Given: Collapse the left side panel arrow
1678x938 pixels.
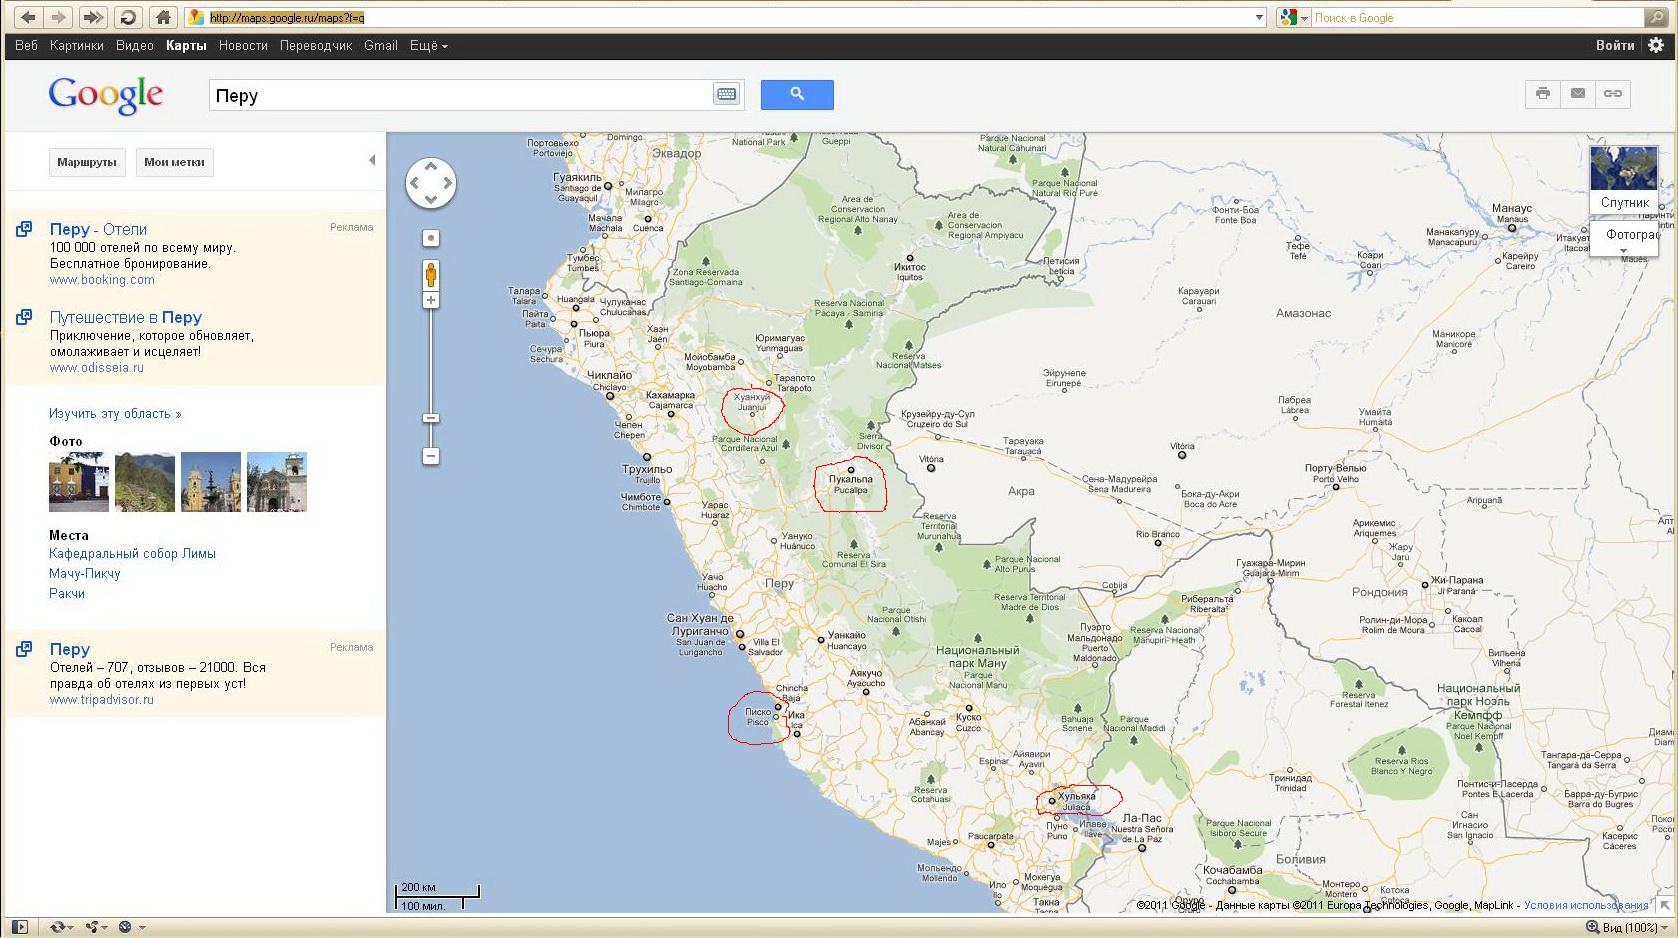Looking at the screenshot, I should tap(372, 160).
